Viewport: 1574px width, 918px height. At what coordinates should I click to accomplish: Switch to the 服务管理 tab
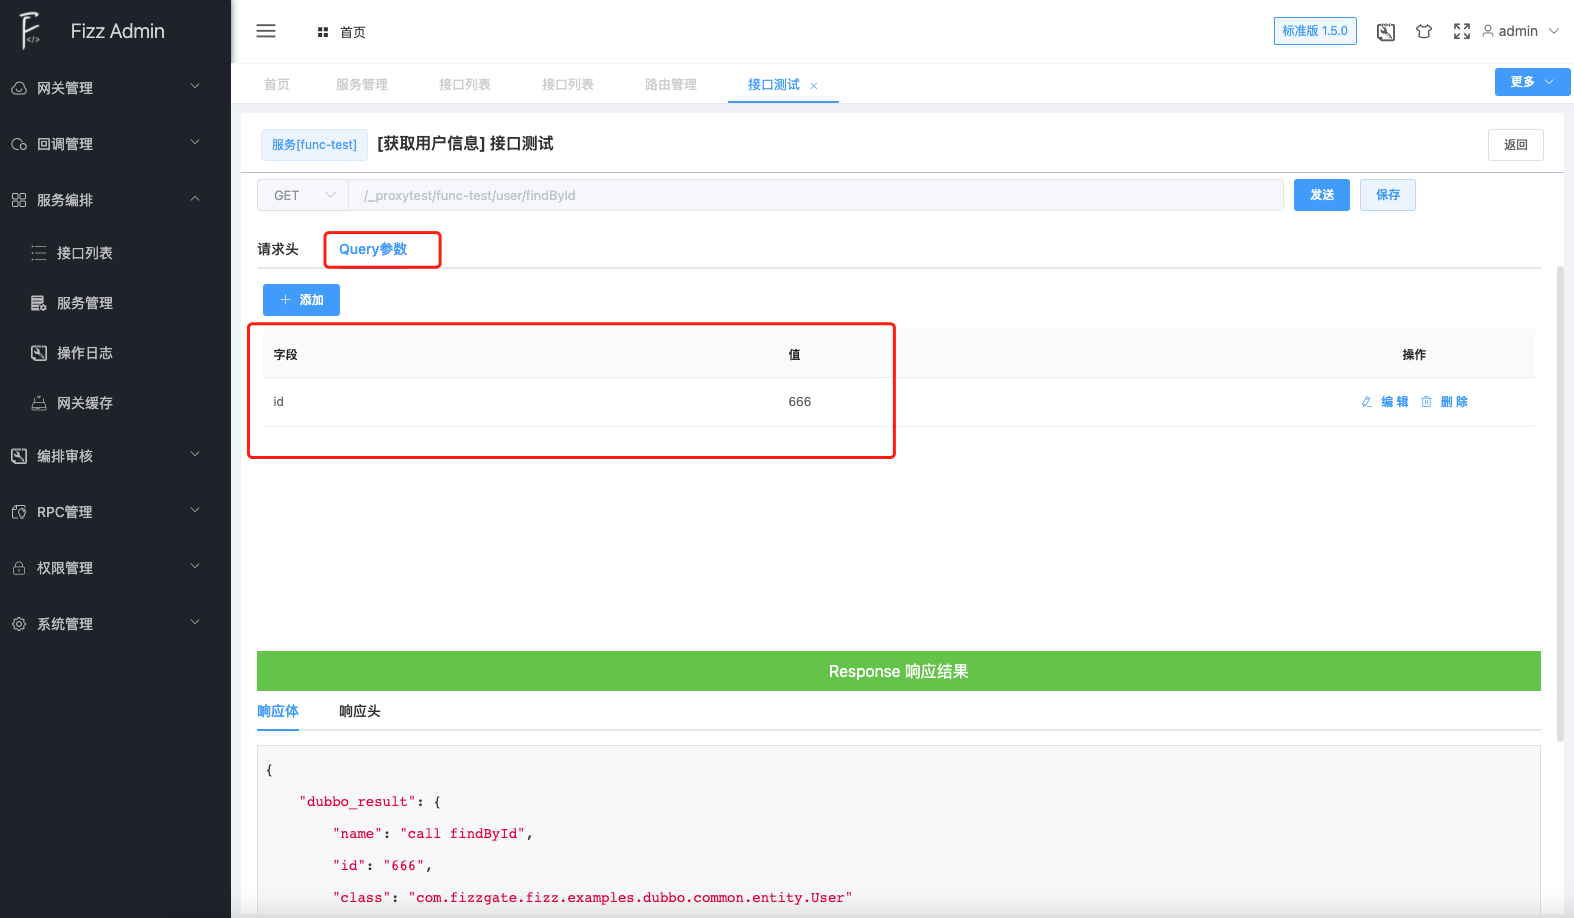coord(362,85)
